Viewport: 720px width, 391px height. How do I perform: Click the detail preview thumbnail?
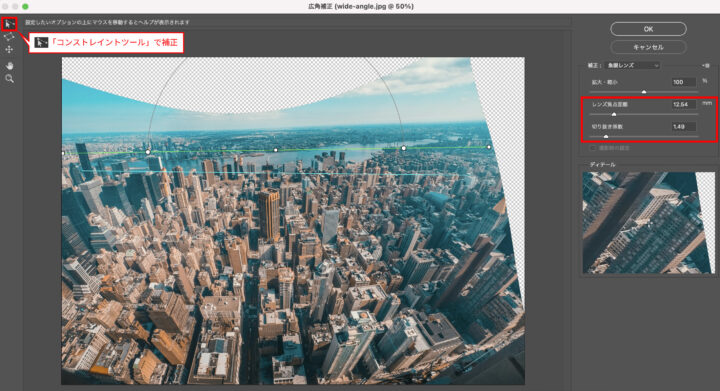[x=648, y=223]
